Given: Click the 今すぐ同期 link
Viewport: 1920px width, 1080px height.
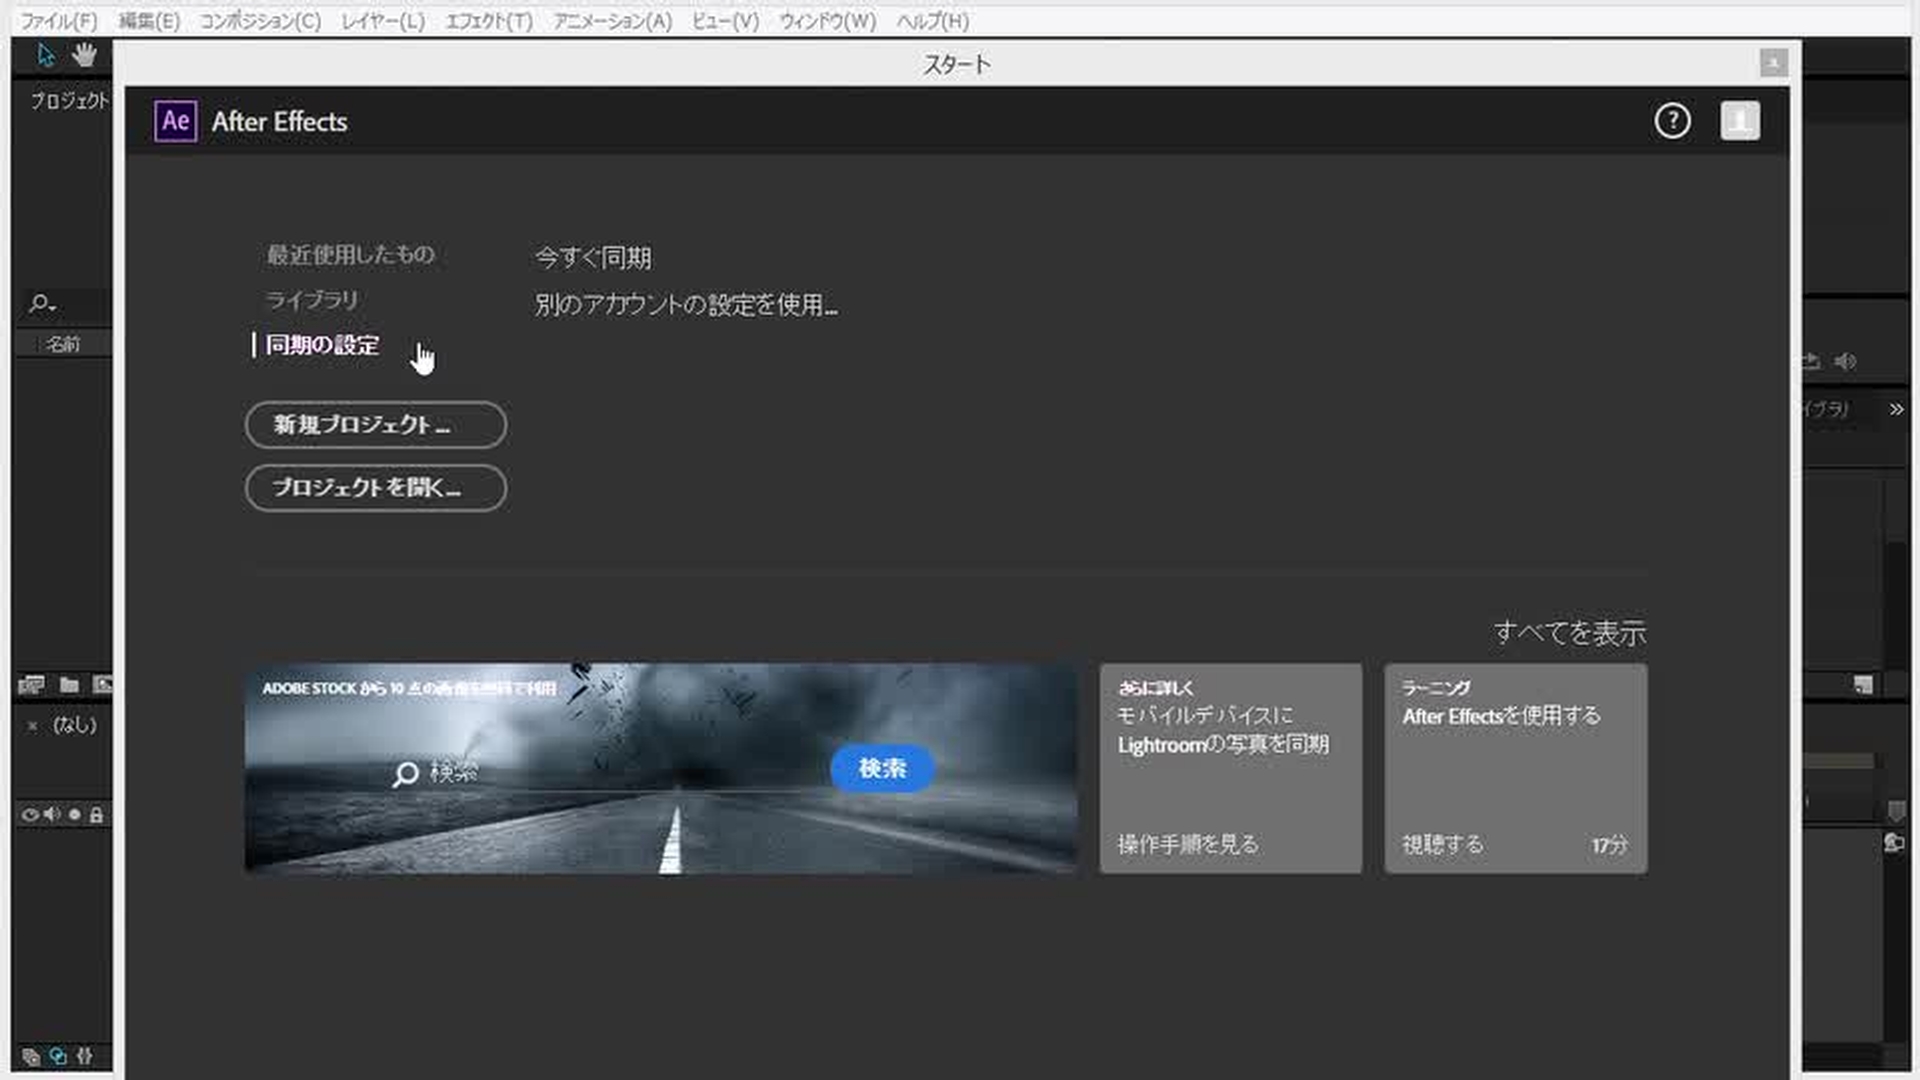Looking at the screenshot, I should (593, 258).
